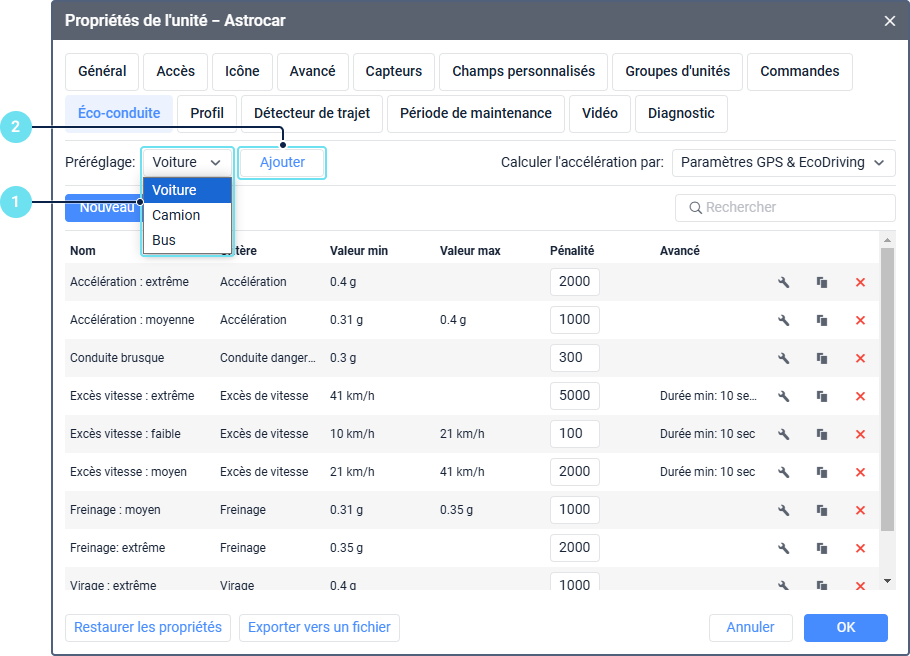Screen dimensions: 910x656
Task: Click wrench icon for Accélération : extrême row
Action: (x=784, y=283)
